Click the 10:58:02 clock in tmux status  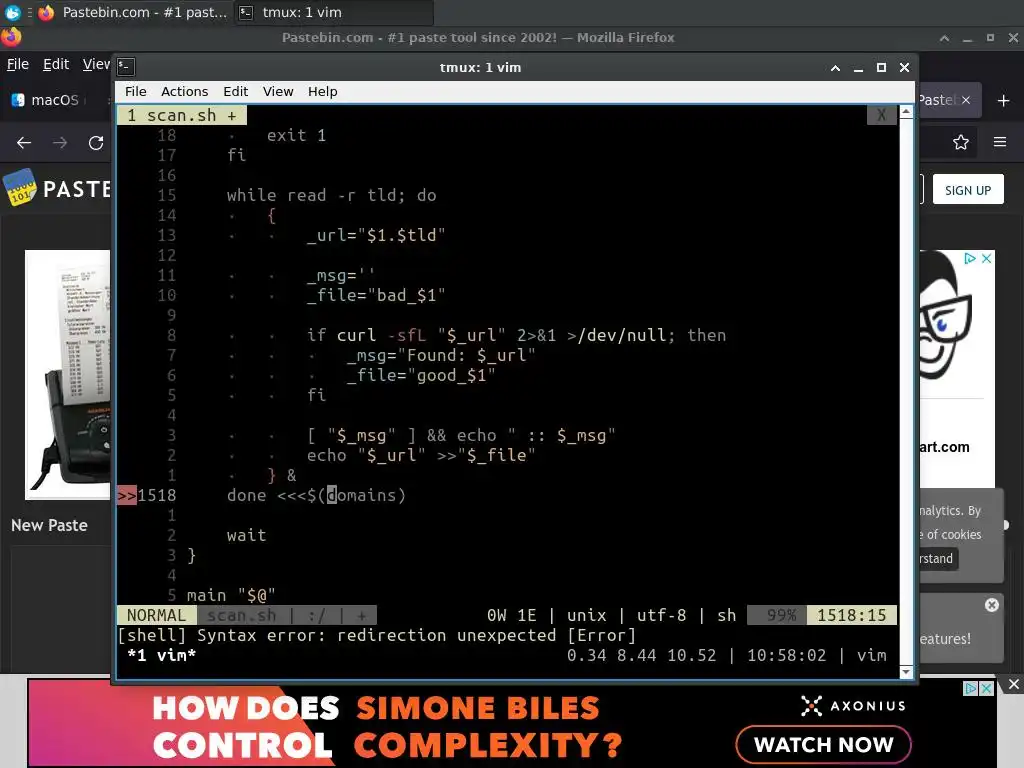pos(786,655)
